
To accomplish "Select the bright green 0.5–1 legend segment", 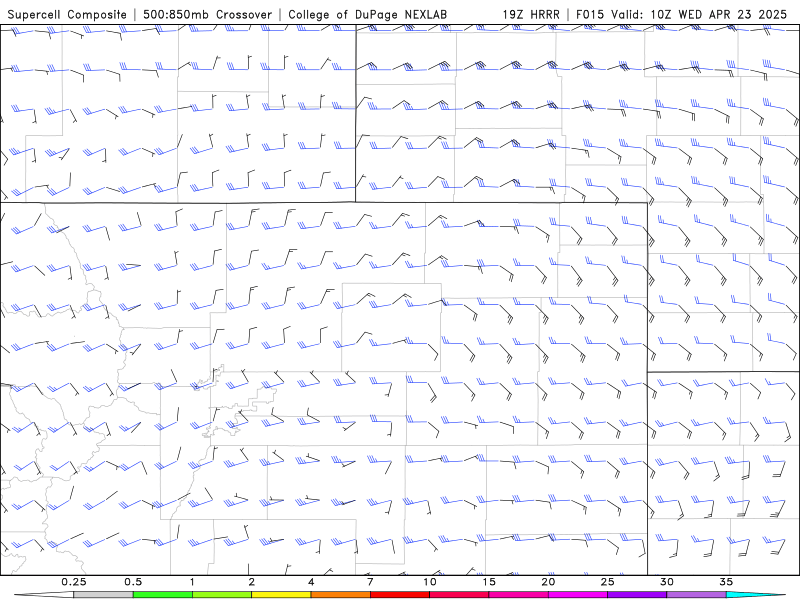I will click(x=163, y=595).
